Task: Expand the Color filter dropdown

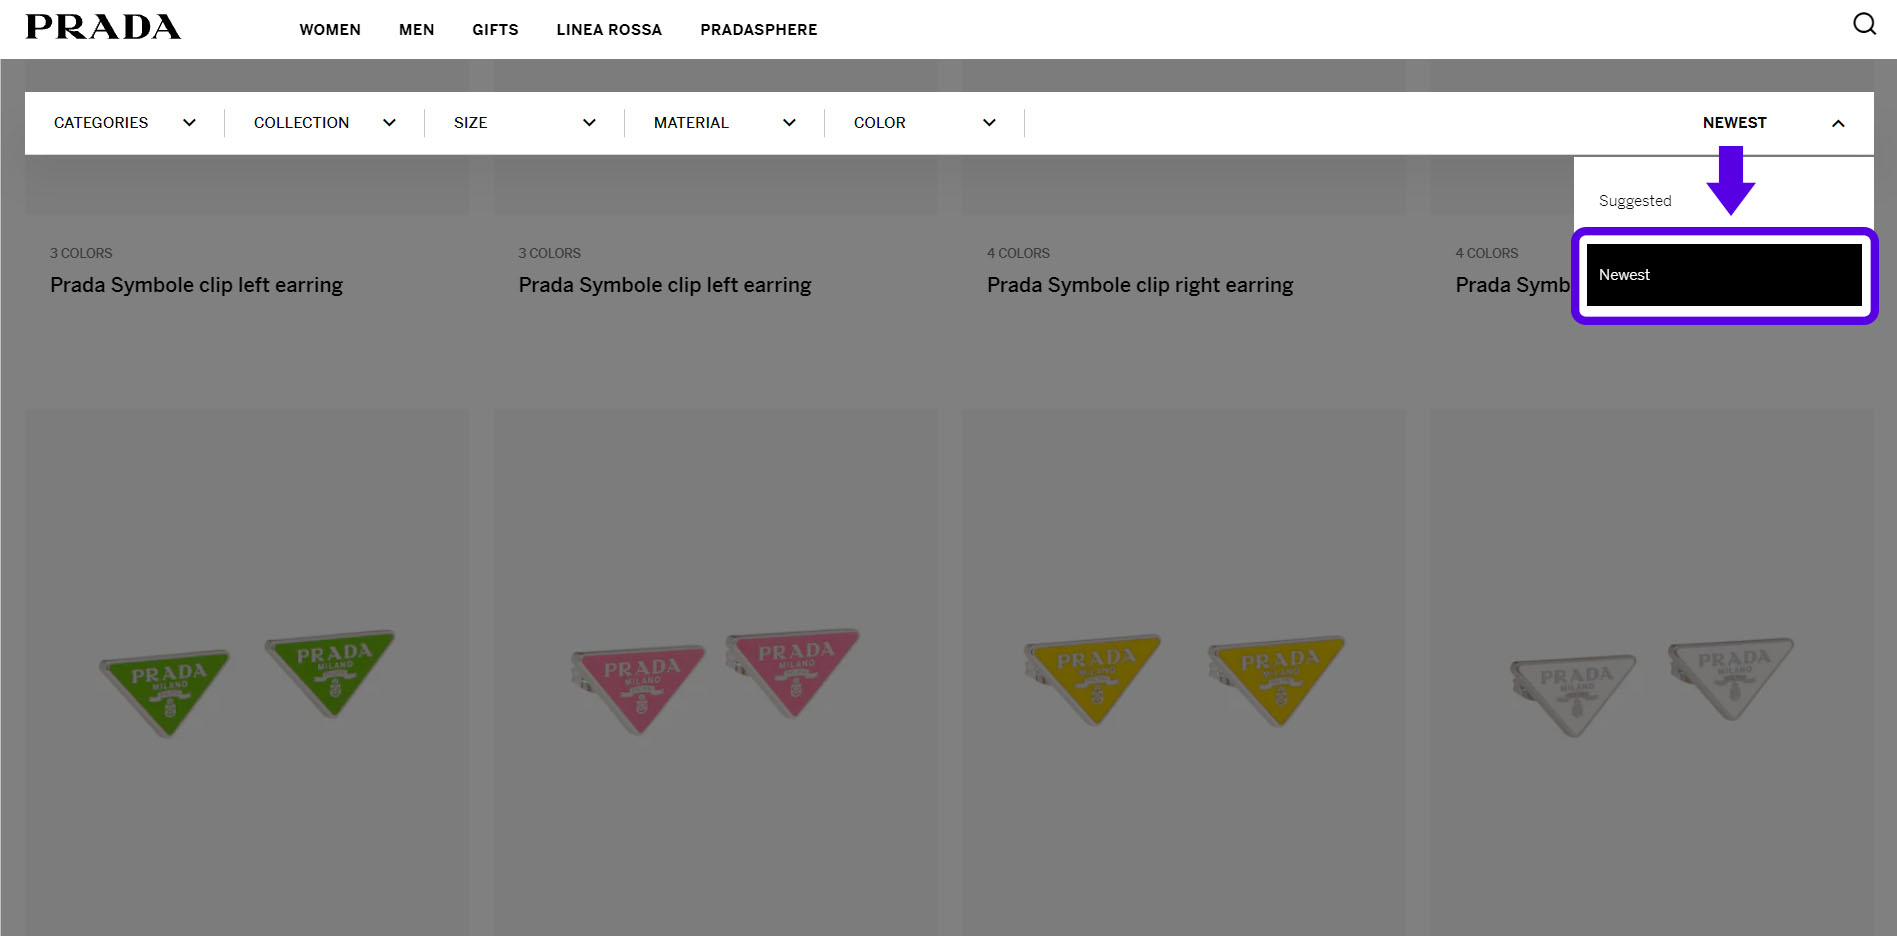Action: point(924,123)
